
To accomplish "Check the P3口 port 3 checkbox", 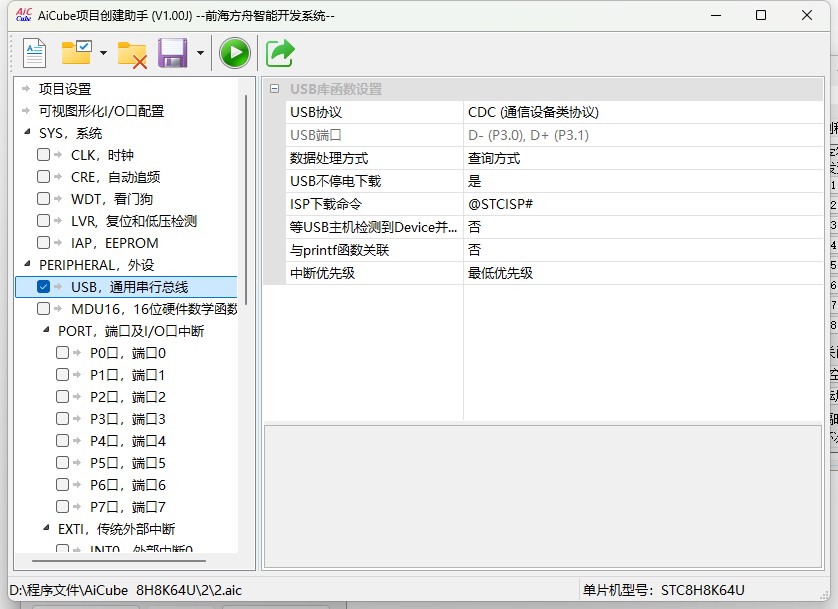I will click(63, 418).
